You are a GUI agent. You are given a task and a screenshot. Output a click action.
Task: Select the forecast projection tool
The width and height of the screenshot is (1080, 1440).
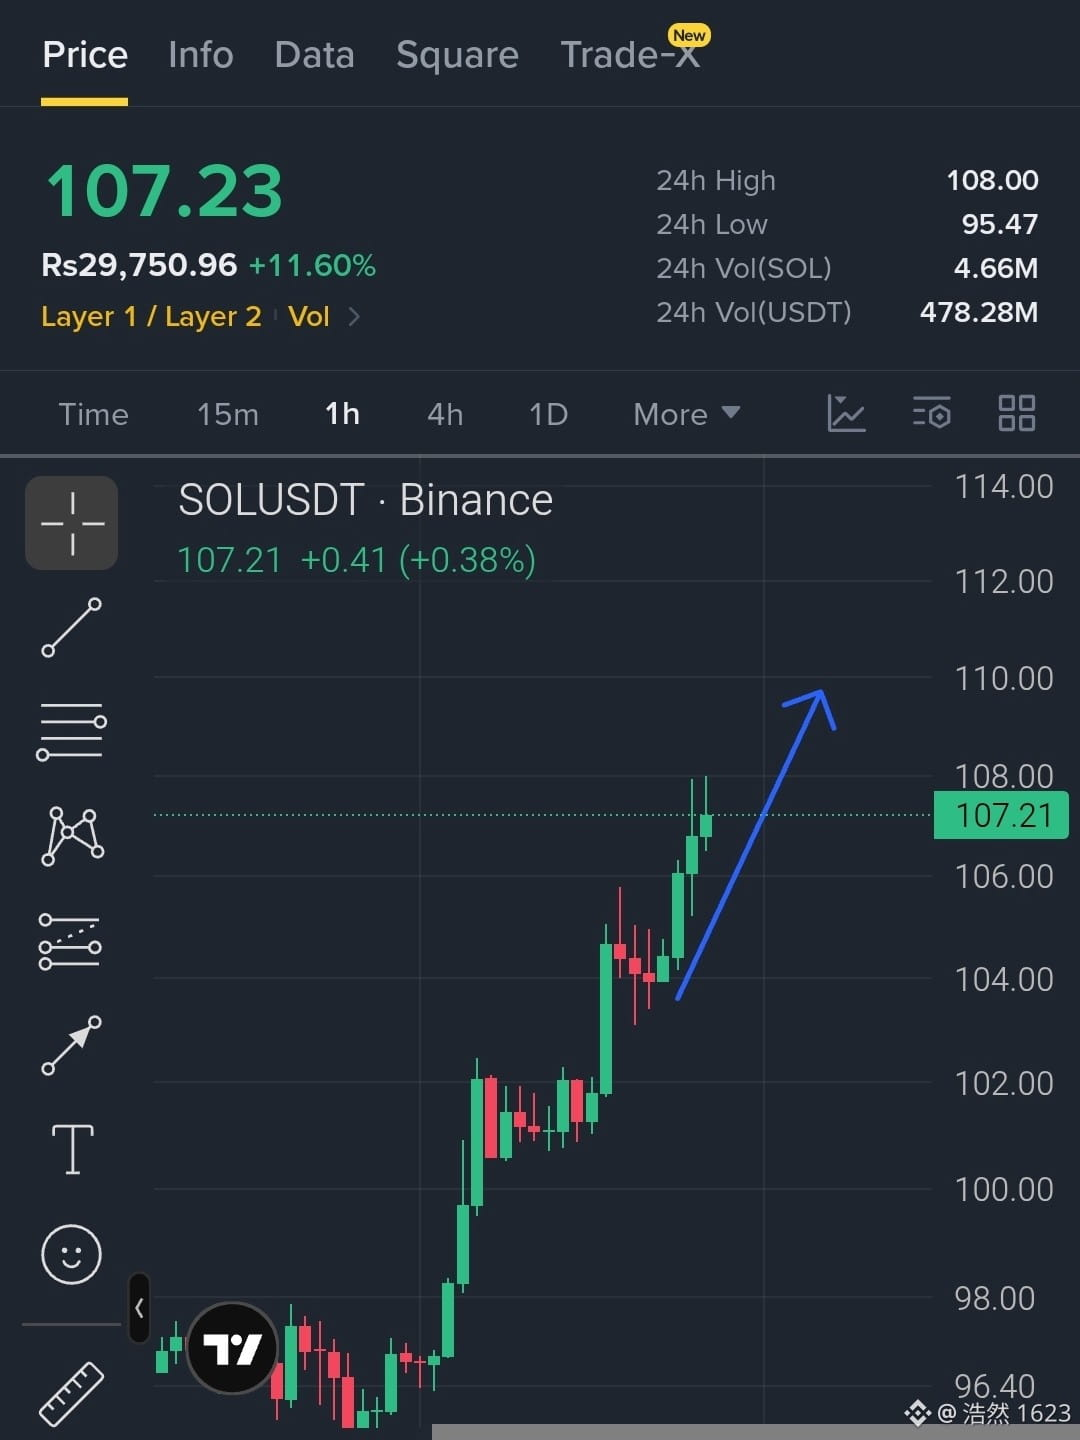[70, 941]
